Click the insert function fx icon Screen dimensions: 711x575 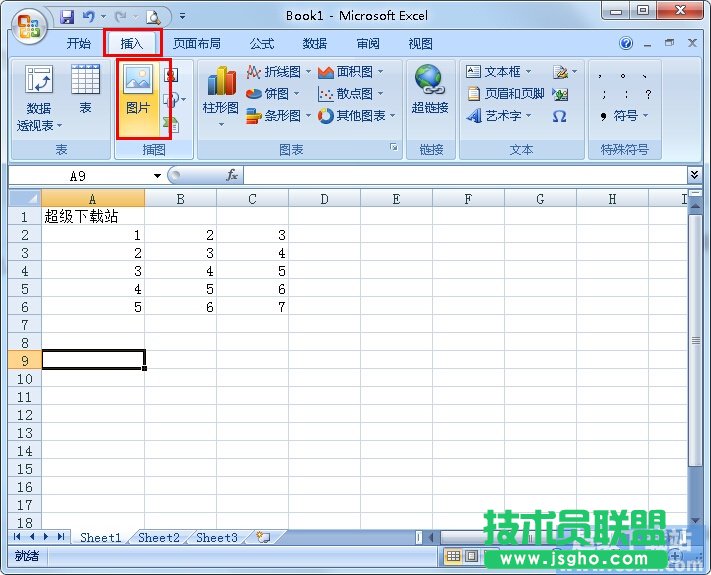pos(231,175)
